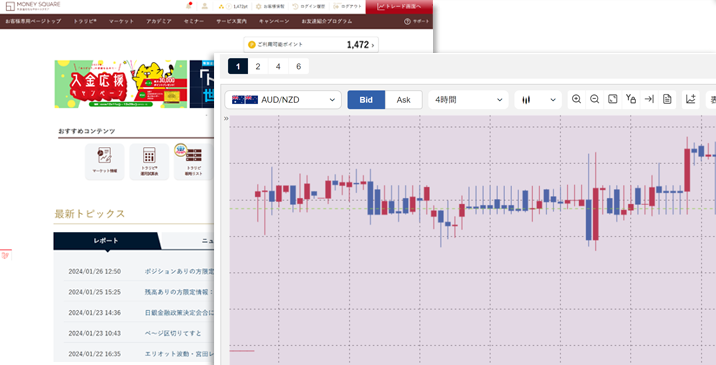Image resolution: width=716 pixels, height=365 pixels.
Task: Toggle the Y-axis lock icon
Action: click(631, 99)
